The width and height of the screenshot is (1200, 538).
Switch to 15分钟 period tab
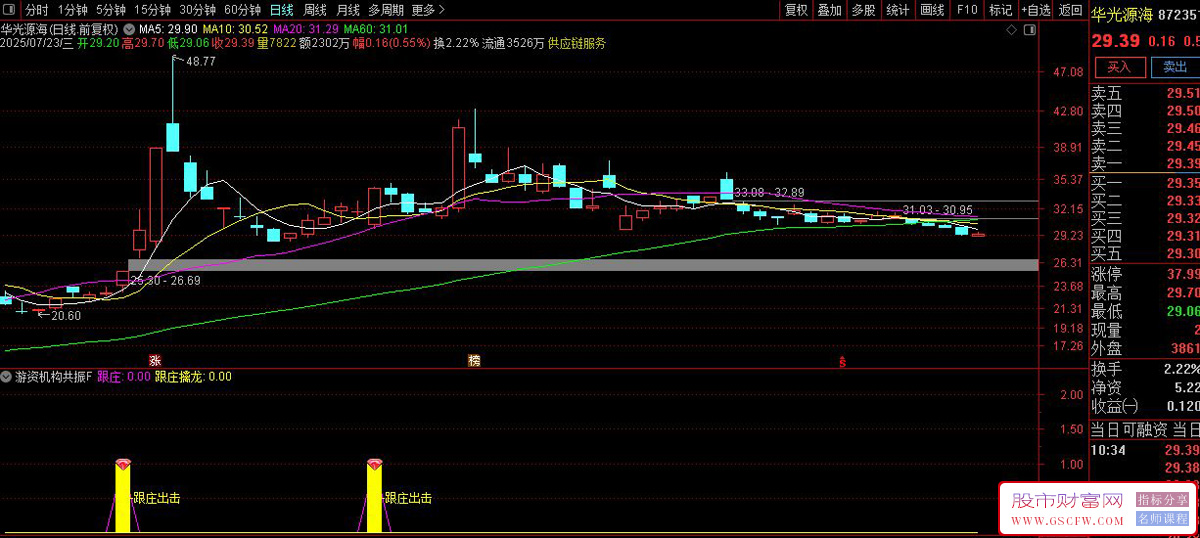click(152, 10)
